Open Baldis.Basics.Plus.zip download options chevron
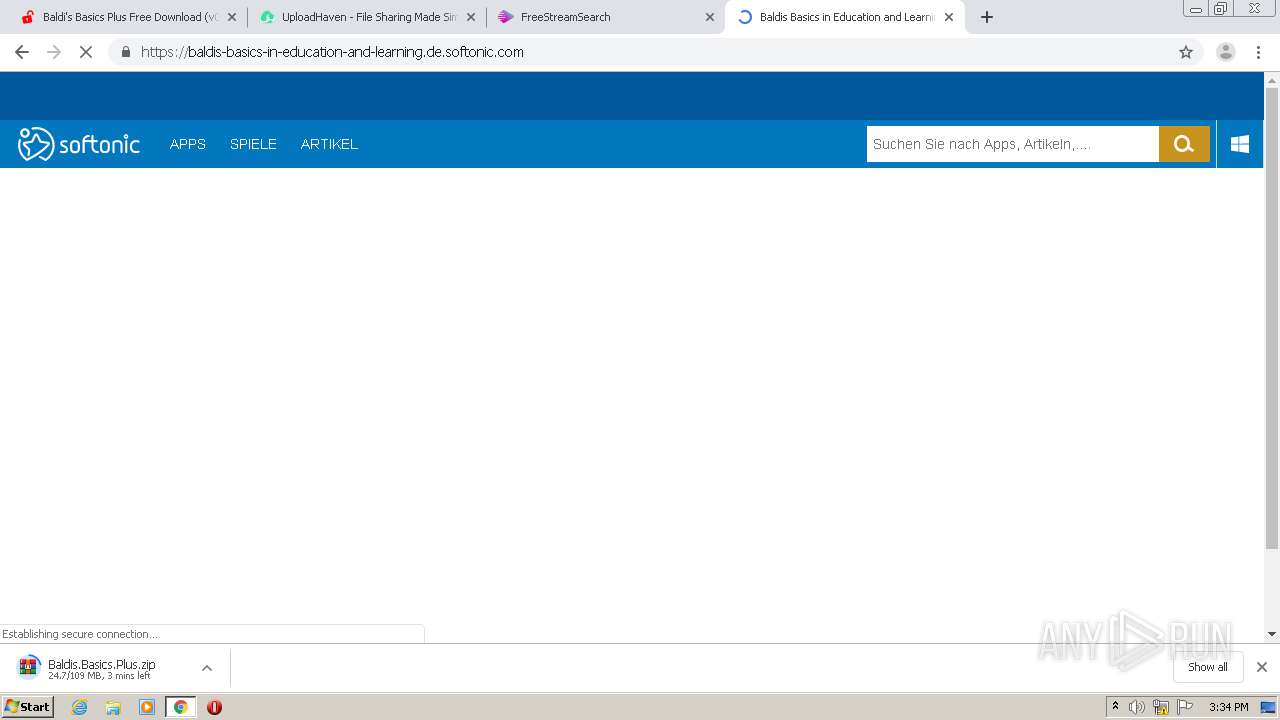1280x720 pixels. tap(207, 668)
